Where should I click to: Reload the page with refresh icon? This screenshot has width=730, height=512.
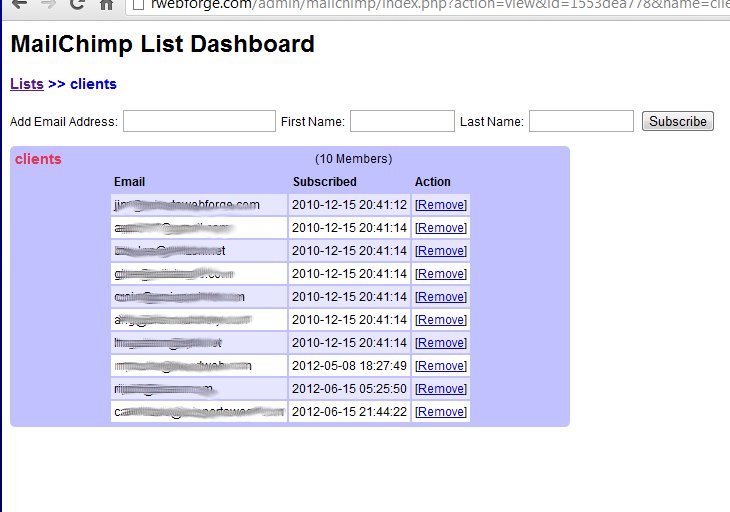coord(77,4)
